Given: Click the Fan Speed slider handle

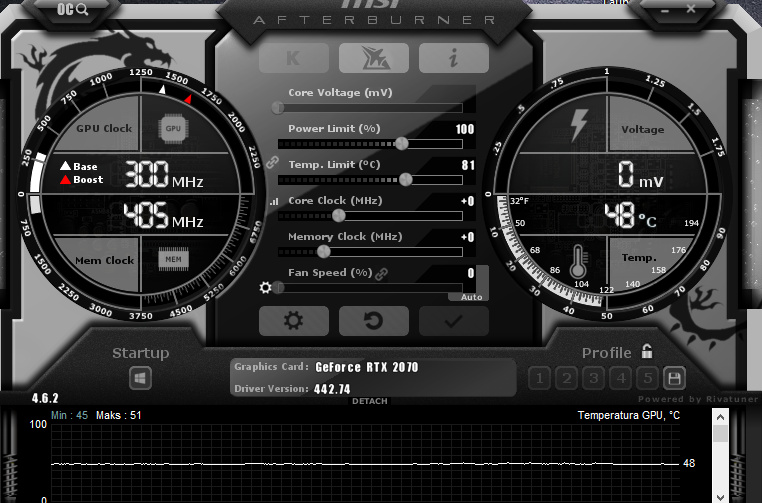Looking at the screenshot, I should point(278,288).
